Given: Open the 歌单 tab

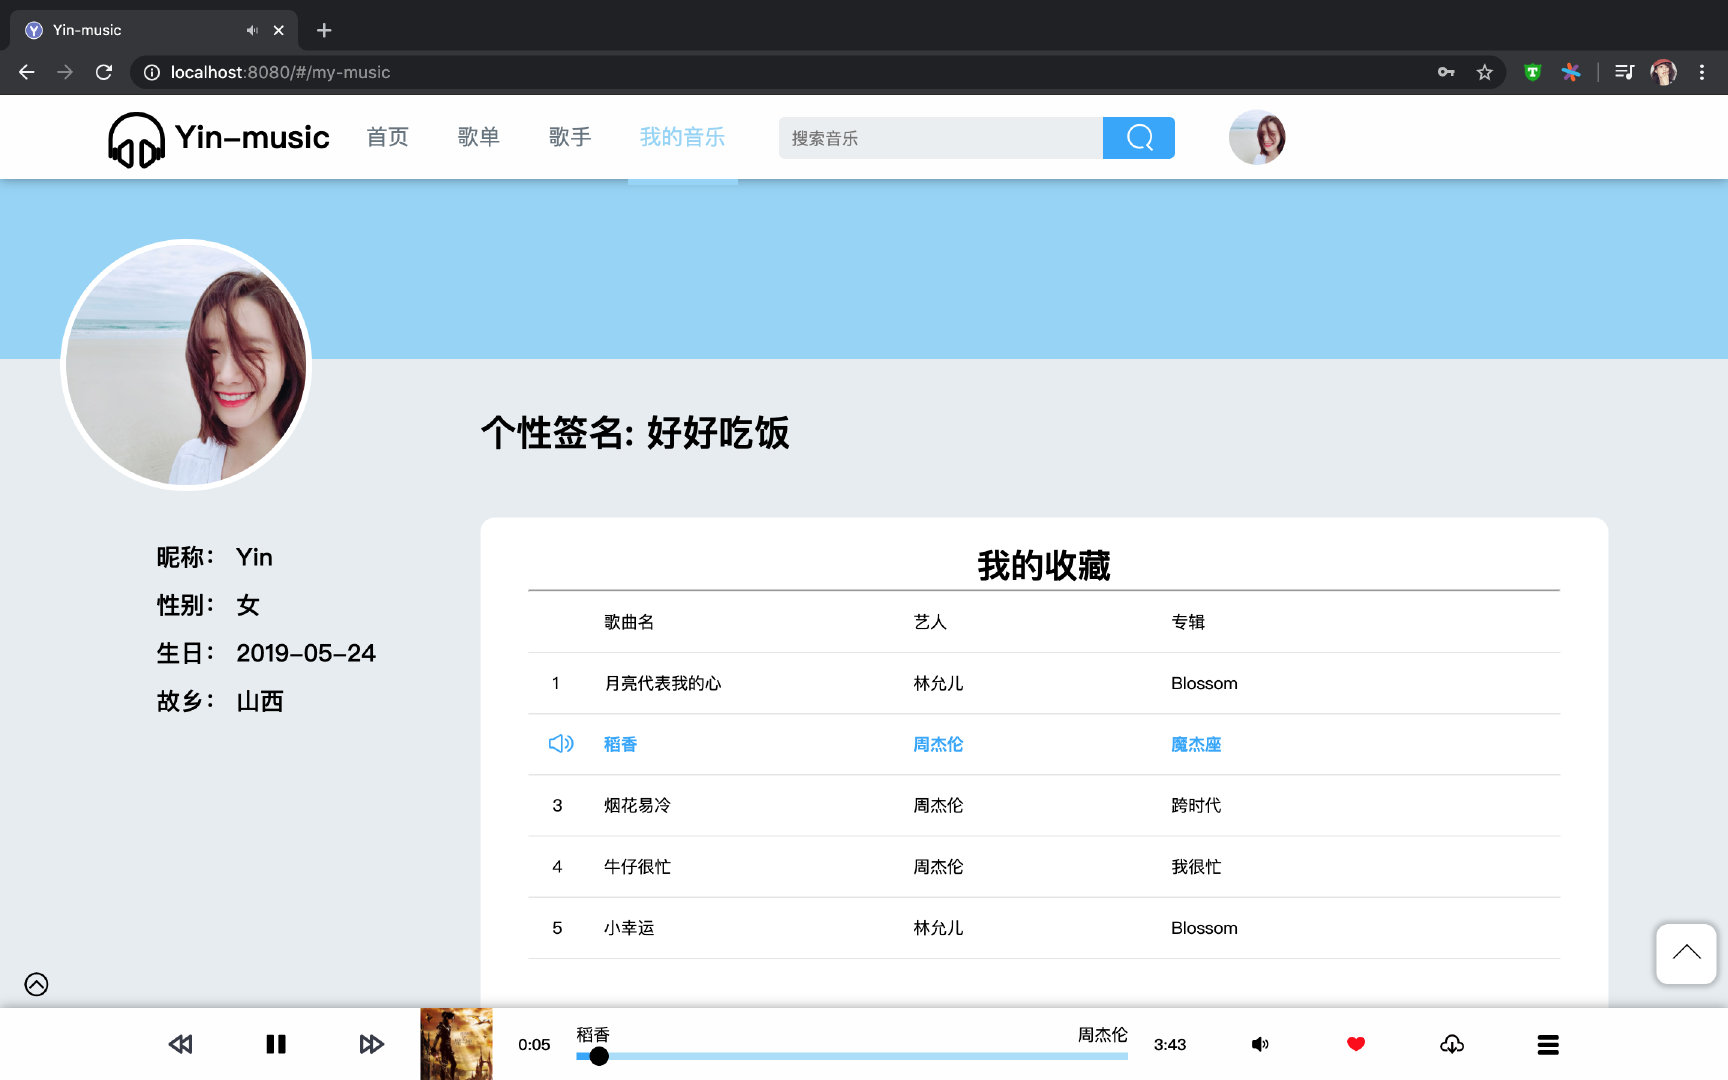Looking at the screenshot, I should (x=479, y=137).
